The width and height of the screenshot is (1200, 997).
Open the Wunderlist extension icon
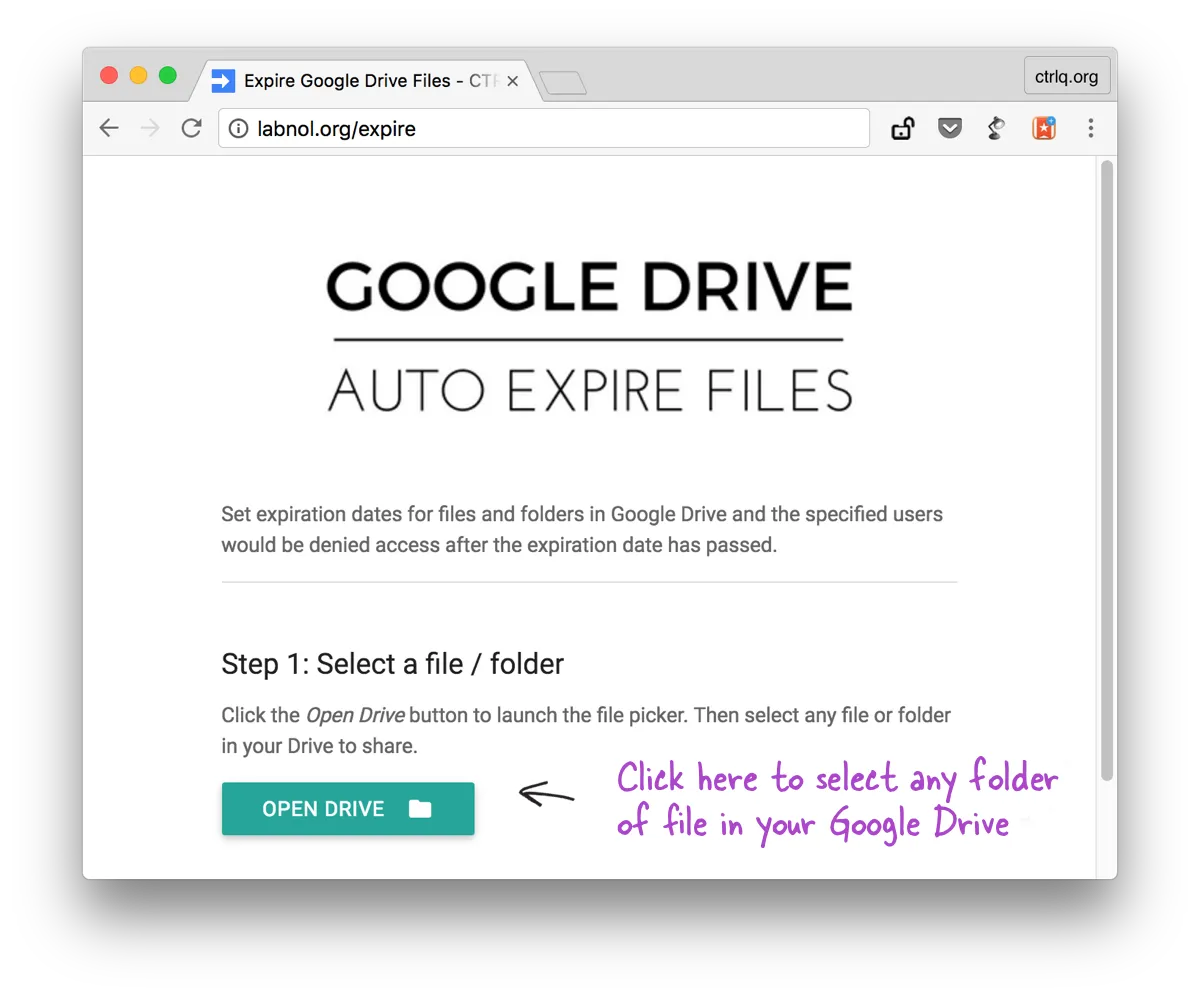[1043, 128]
